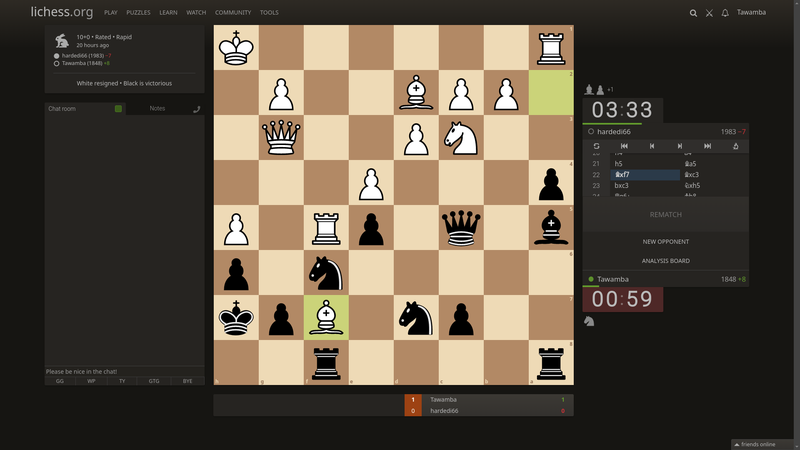This screenshot has width=800, height=450.
Task: Open hardedi66 (1983) link in game info
Action: point(83,56)
